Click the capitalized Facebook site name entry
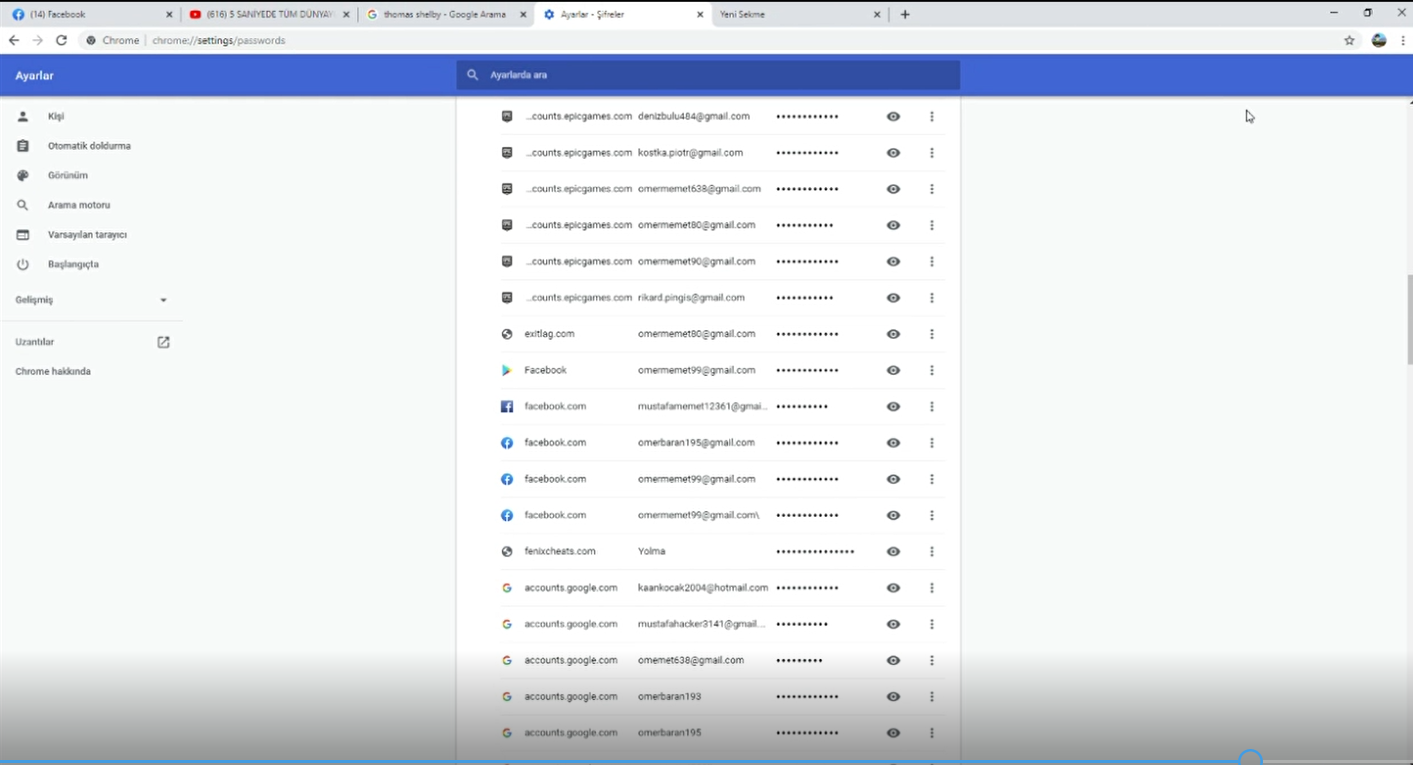The image size is (1413, 765). 545,370
